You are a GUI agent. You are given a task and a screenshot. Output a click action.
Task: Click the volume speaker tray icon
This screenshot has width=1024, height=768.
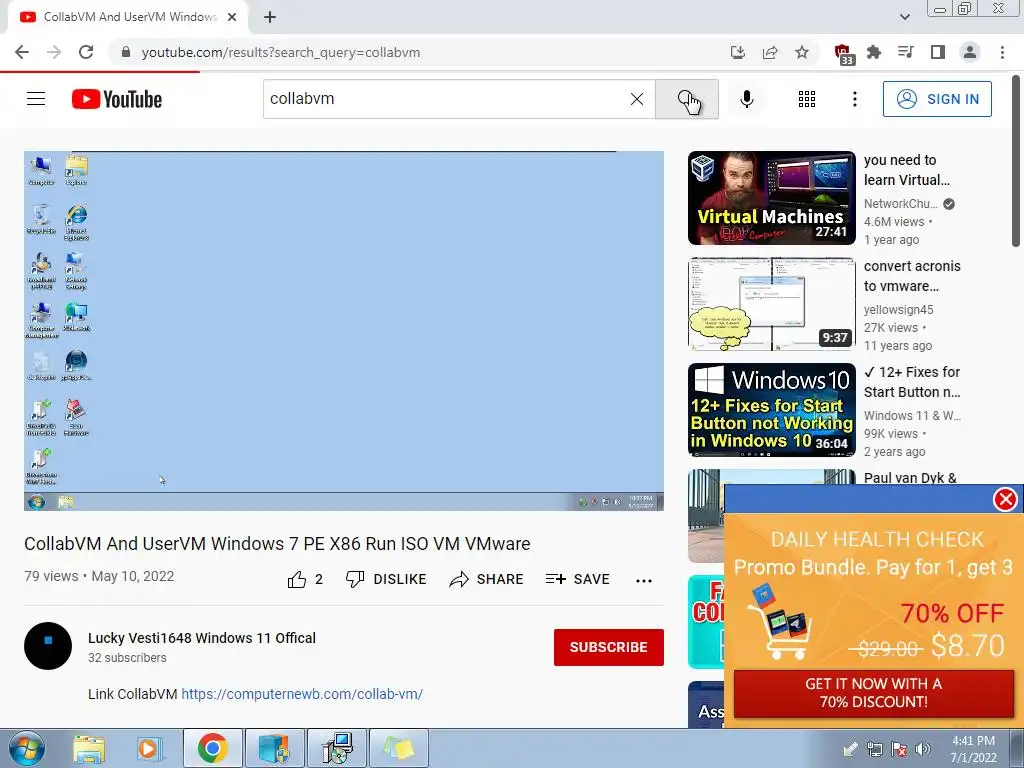tap(922, 749)
